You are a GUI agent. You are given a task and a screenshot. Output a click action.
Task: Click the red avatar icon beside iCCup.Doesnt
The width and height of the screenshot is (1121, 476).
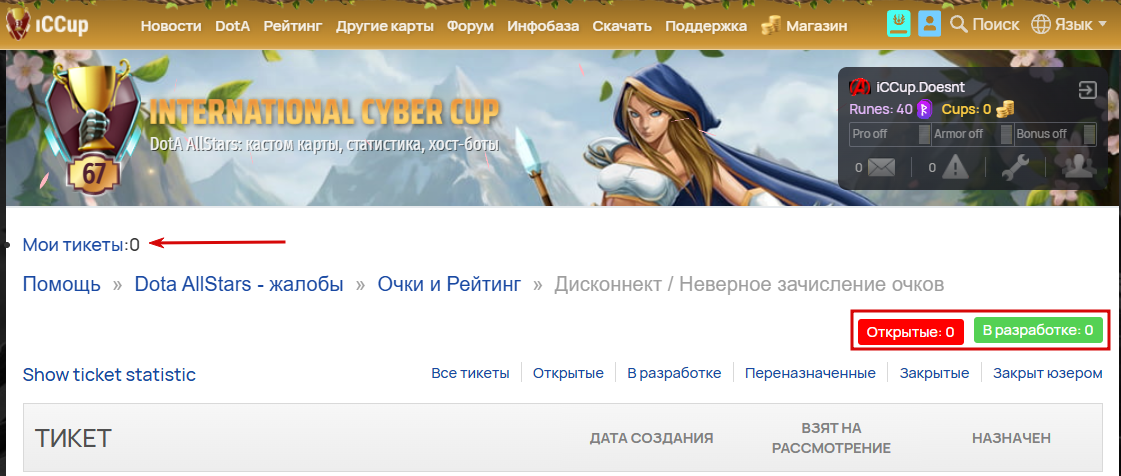[859, 87]
